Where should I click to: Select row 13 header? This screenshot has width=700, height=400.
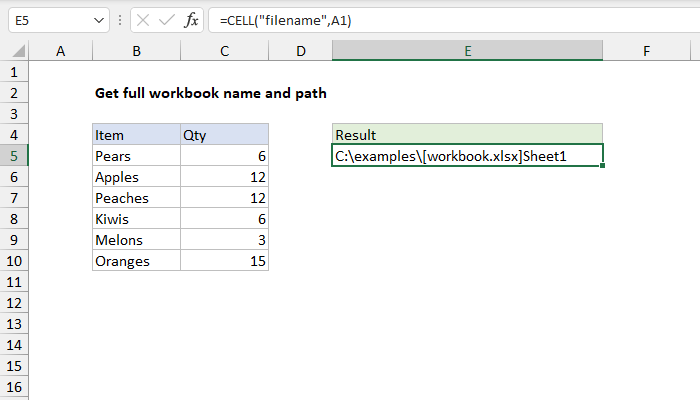pyautogui.click(x=14, y=324)
